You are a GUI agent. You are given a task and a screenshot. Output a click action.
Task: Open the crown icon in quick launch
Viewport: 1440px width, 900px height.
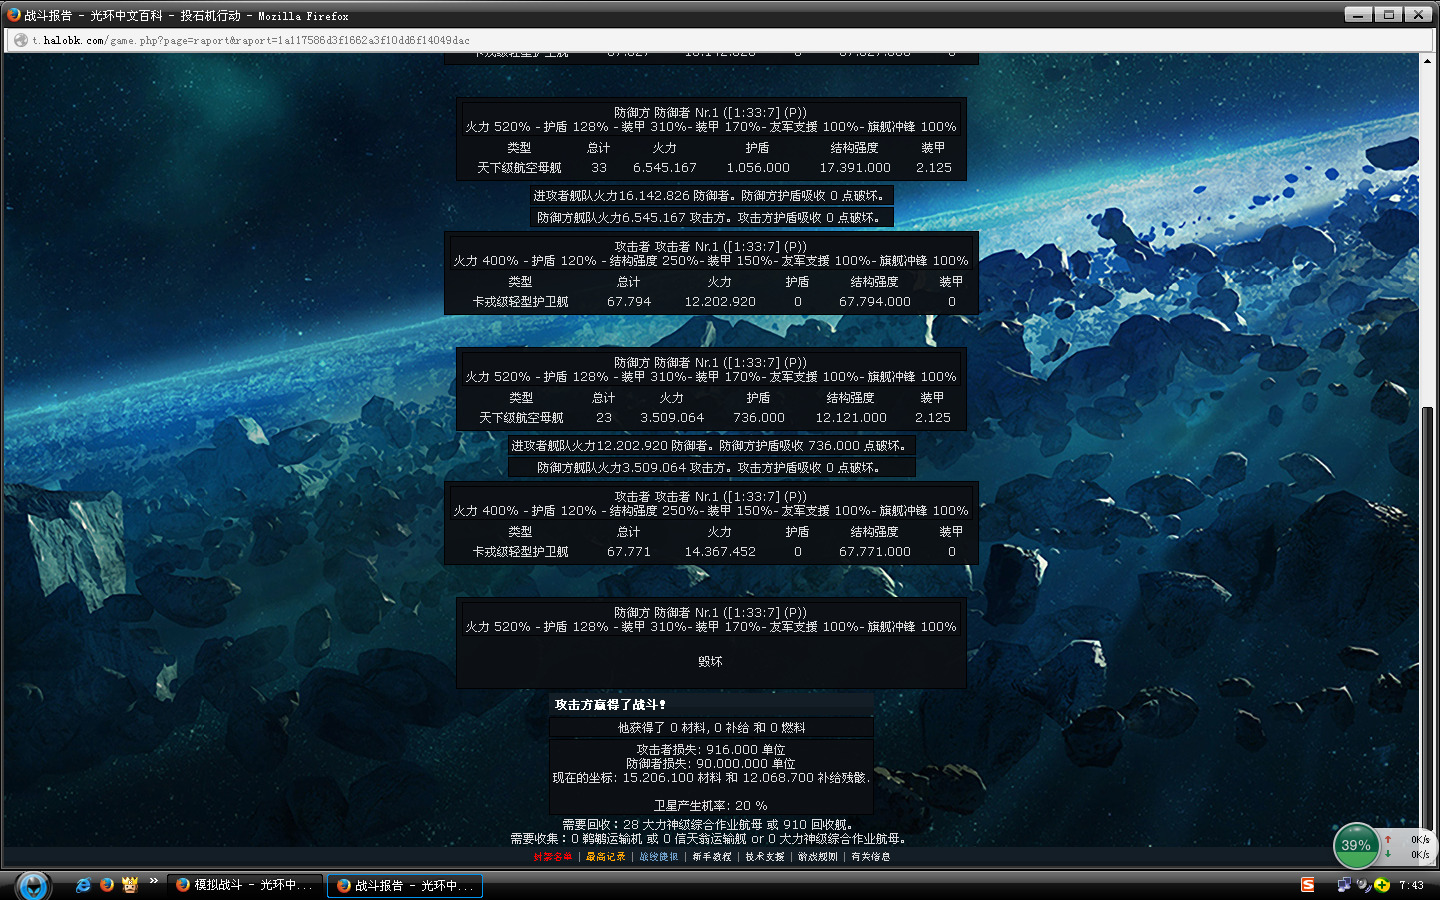(129, 885)
